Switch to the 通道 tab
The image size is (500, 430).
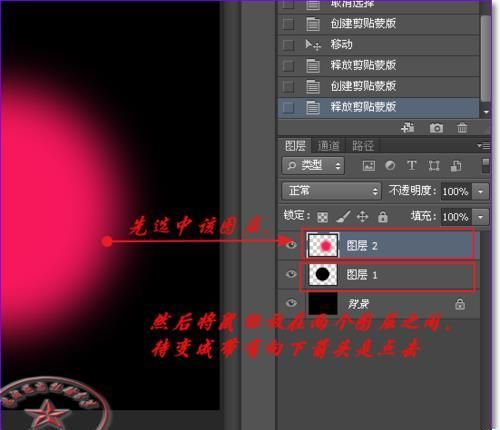coord(328,146)
